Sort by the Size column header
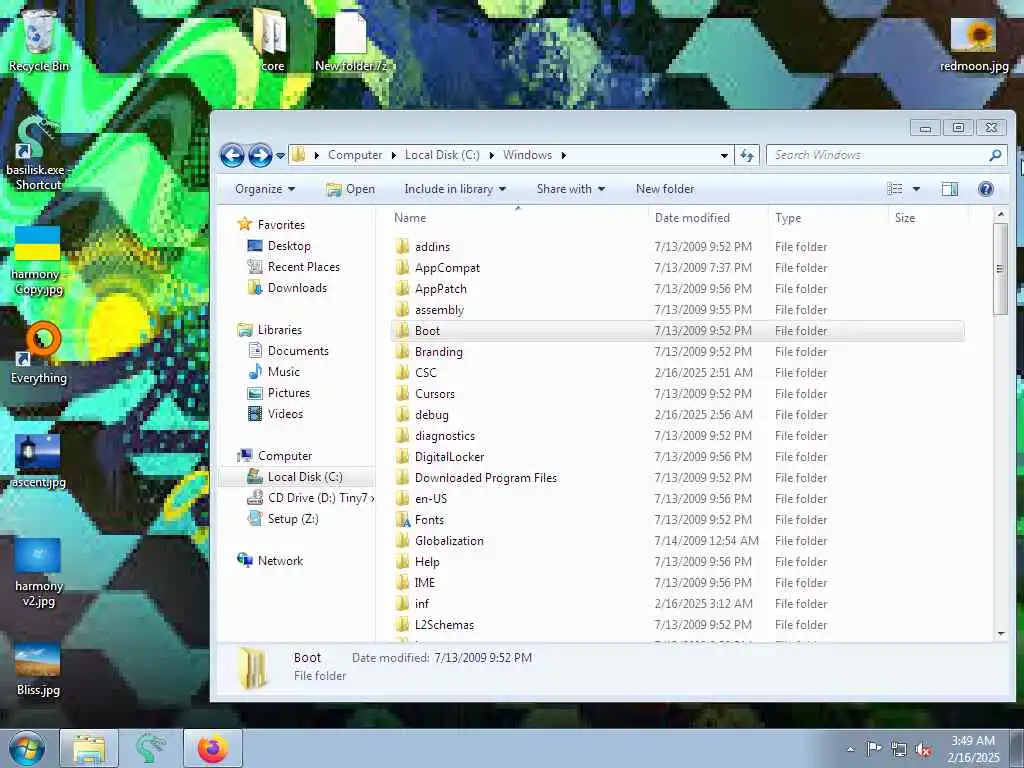This screenshot has height=768, width=1024. (904, 218)
